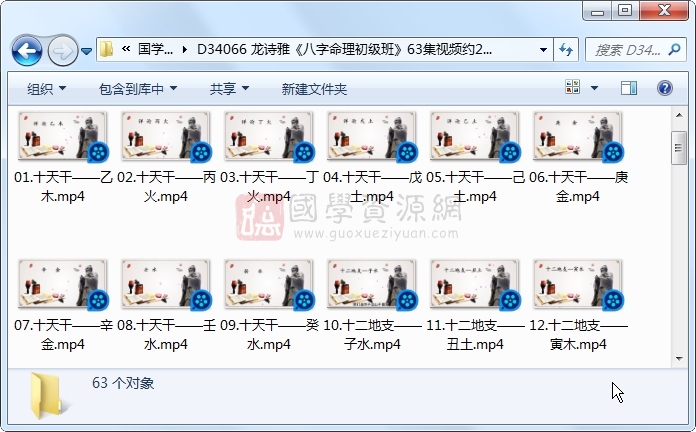
Task: Click 新建文件夹 button
Action: pos(314,89)
